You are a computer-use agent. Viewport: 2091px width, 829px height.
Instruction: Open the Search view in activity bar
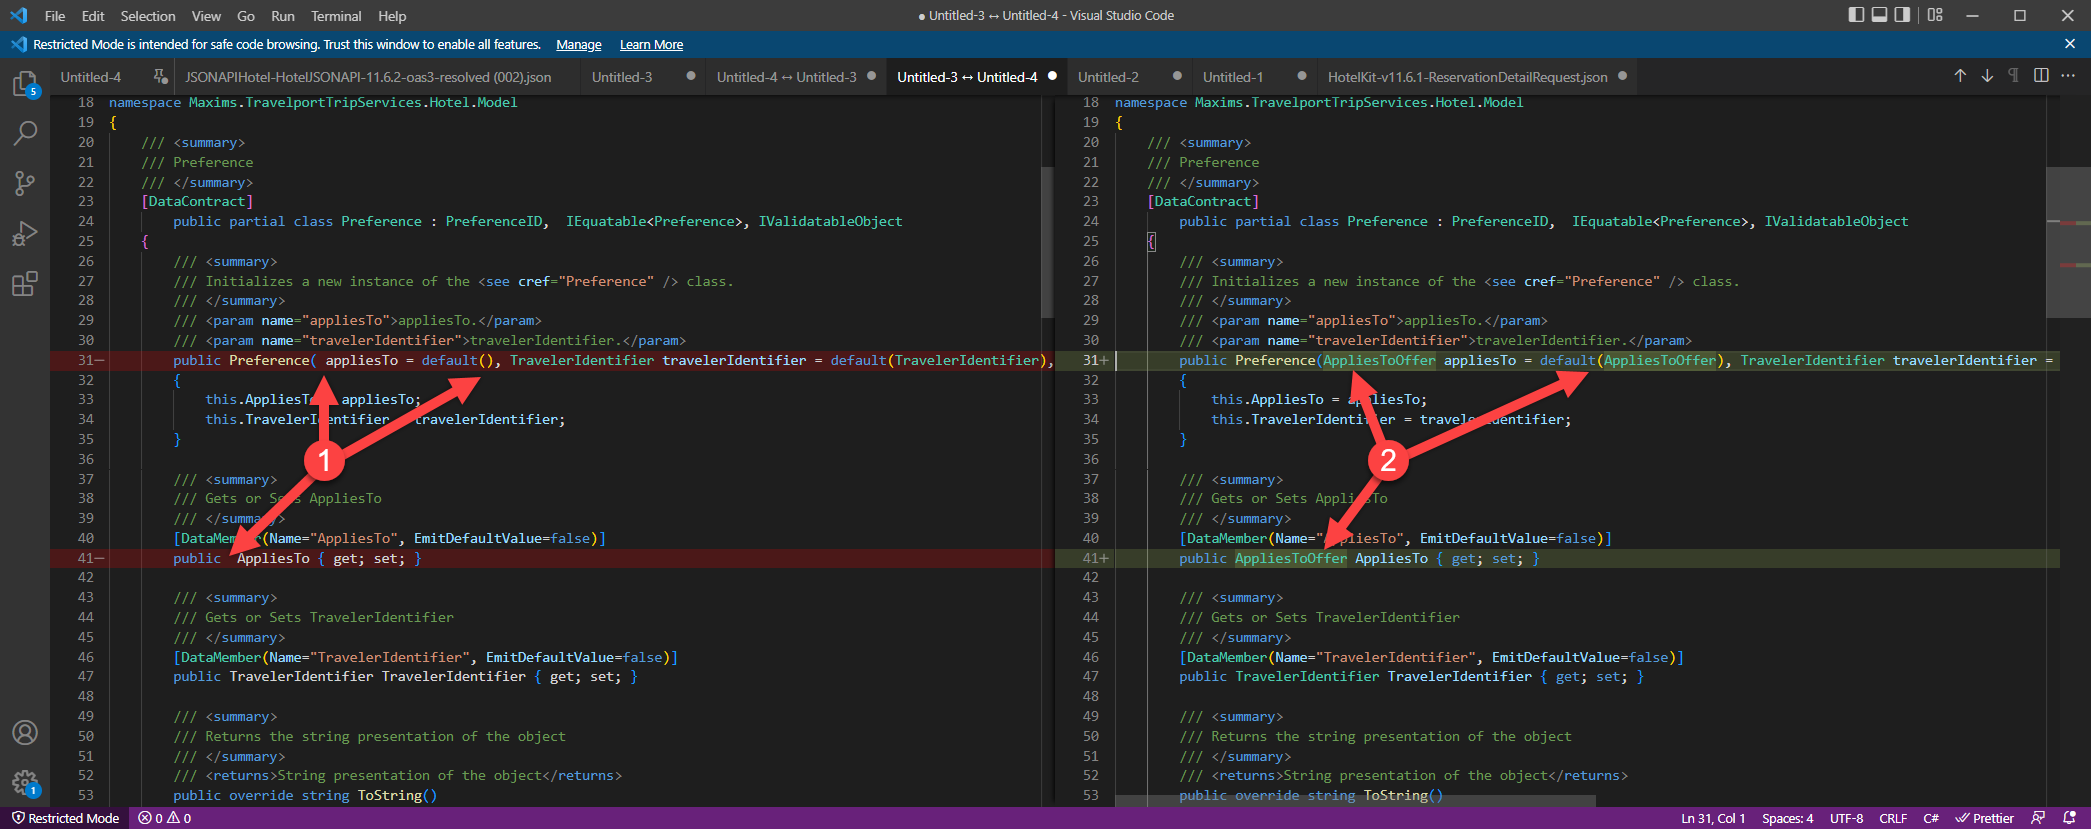25,133
